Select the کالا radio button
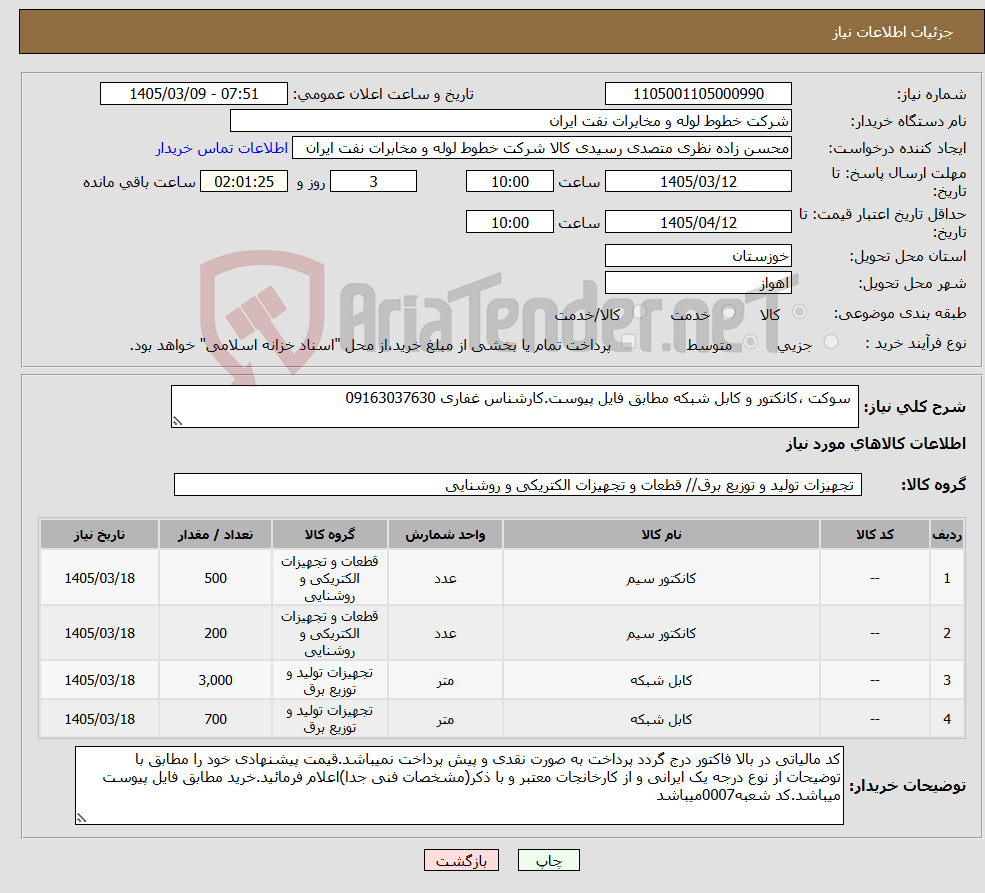This screenshot has width=985, height=893. [x=800, y=311]
